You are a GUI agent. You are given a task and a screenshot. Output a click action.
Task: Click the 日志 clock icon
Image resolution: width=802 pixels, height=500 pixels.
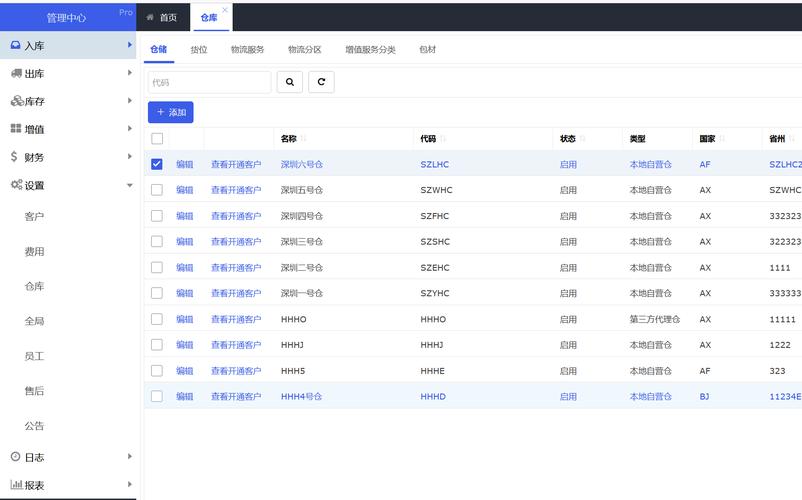point(15,457)
